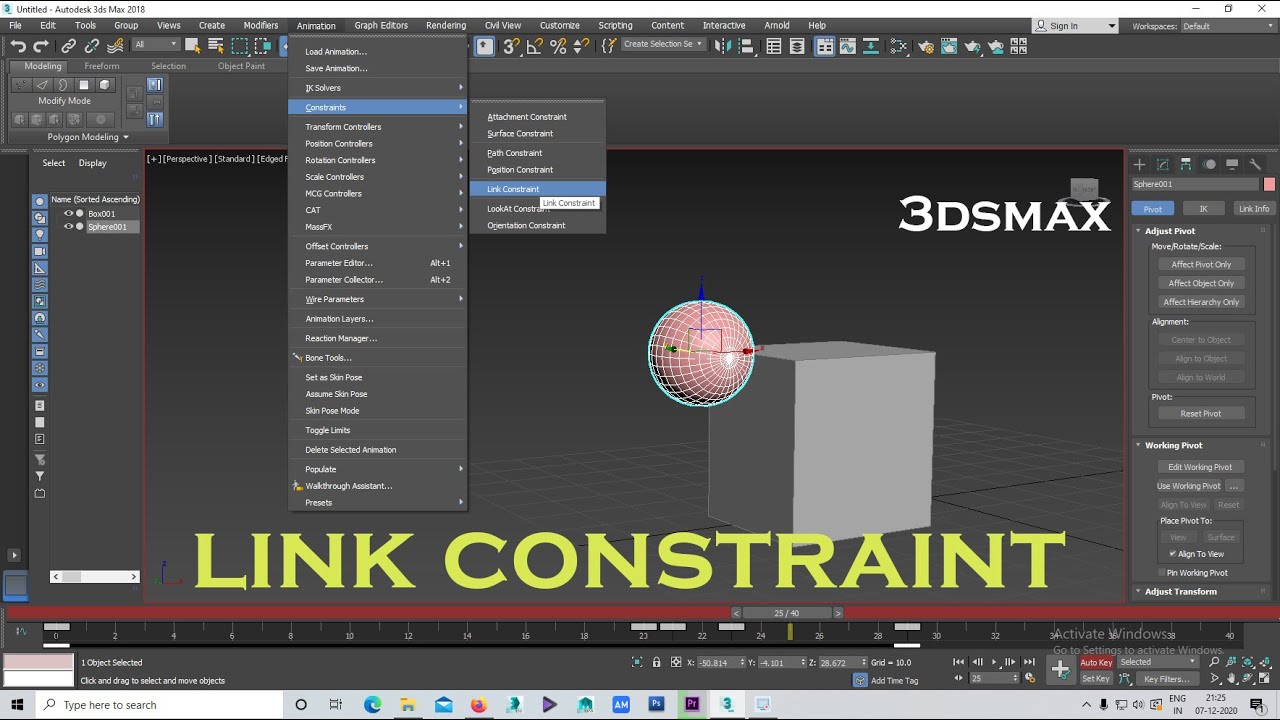The width and height of the screenshot is (1280, 720).
Task: Click the 25 / 40 time slider
Action: click(x=787, y=613)
